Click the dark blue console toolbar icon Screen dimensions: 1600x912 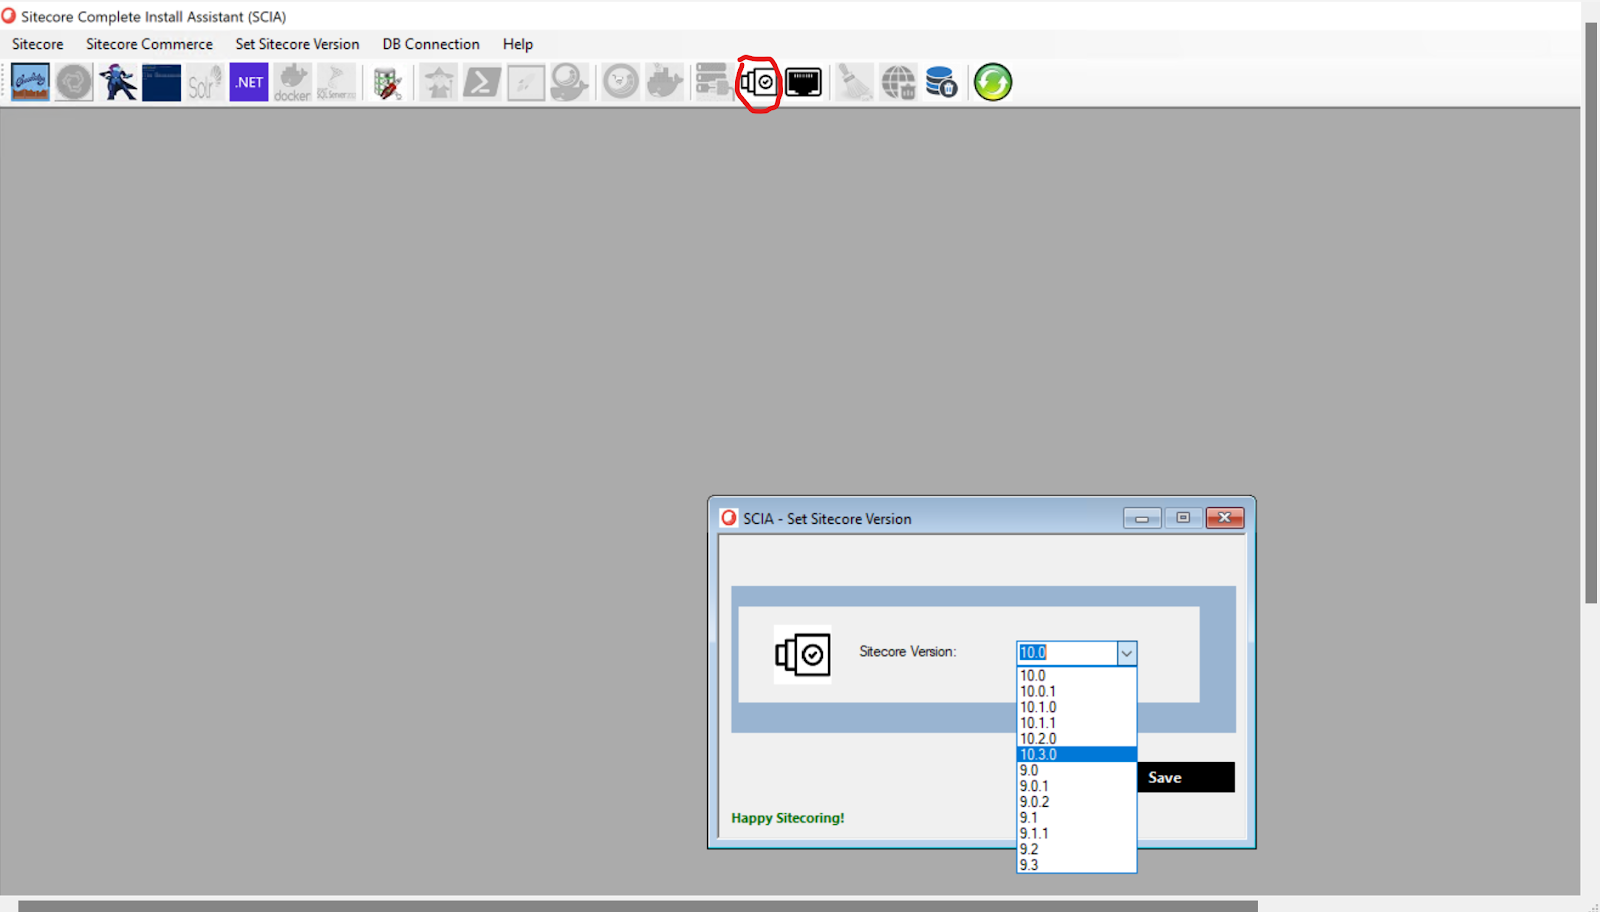pyautogui.click(x=161, y=82)
